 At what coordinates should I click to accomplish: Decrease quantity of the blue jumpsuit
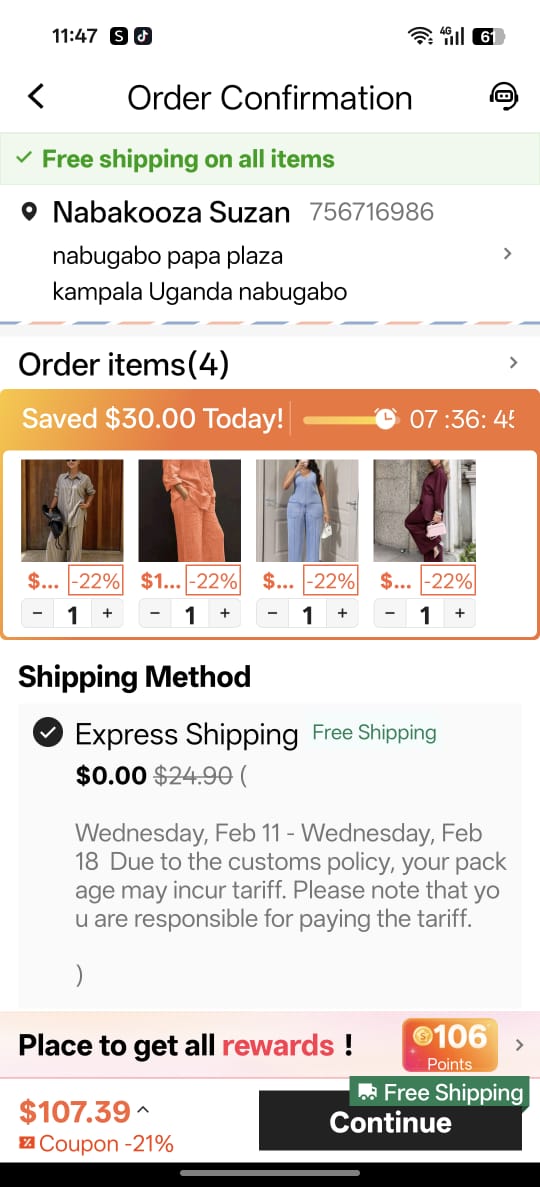[273, 614]
